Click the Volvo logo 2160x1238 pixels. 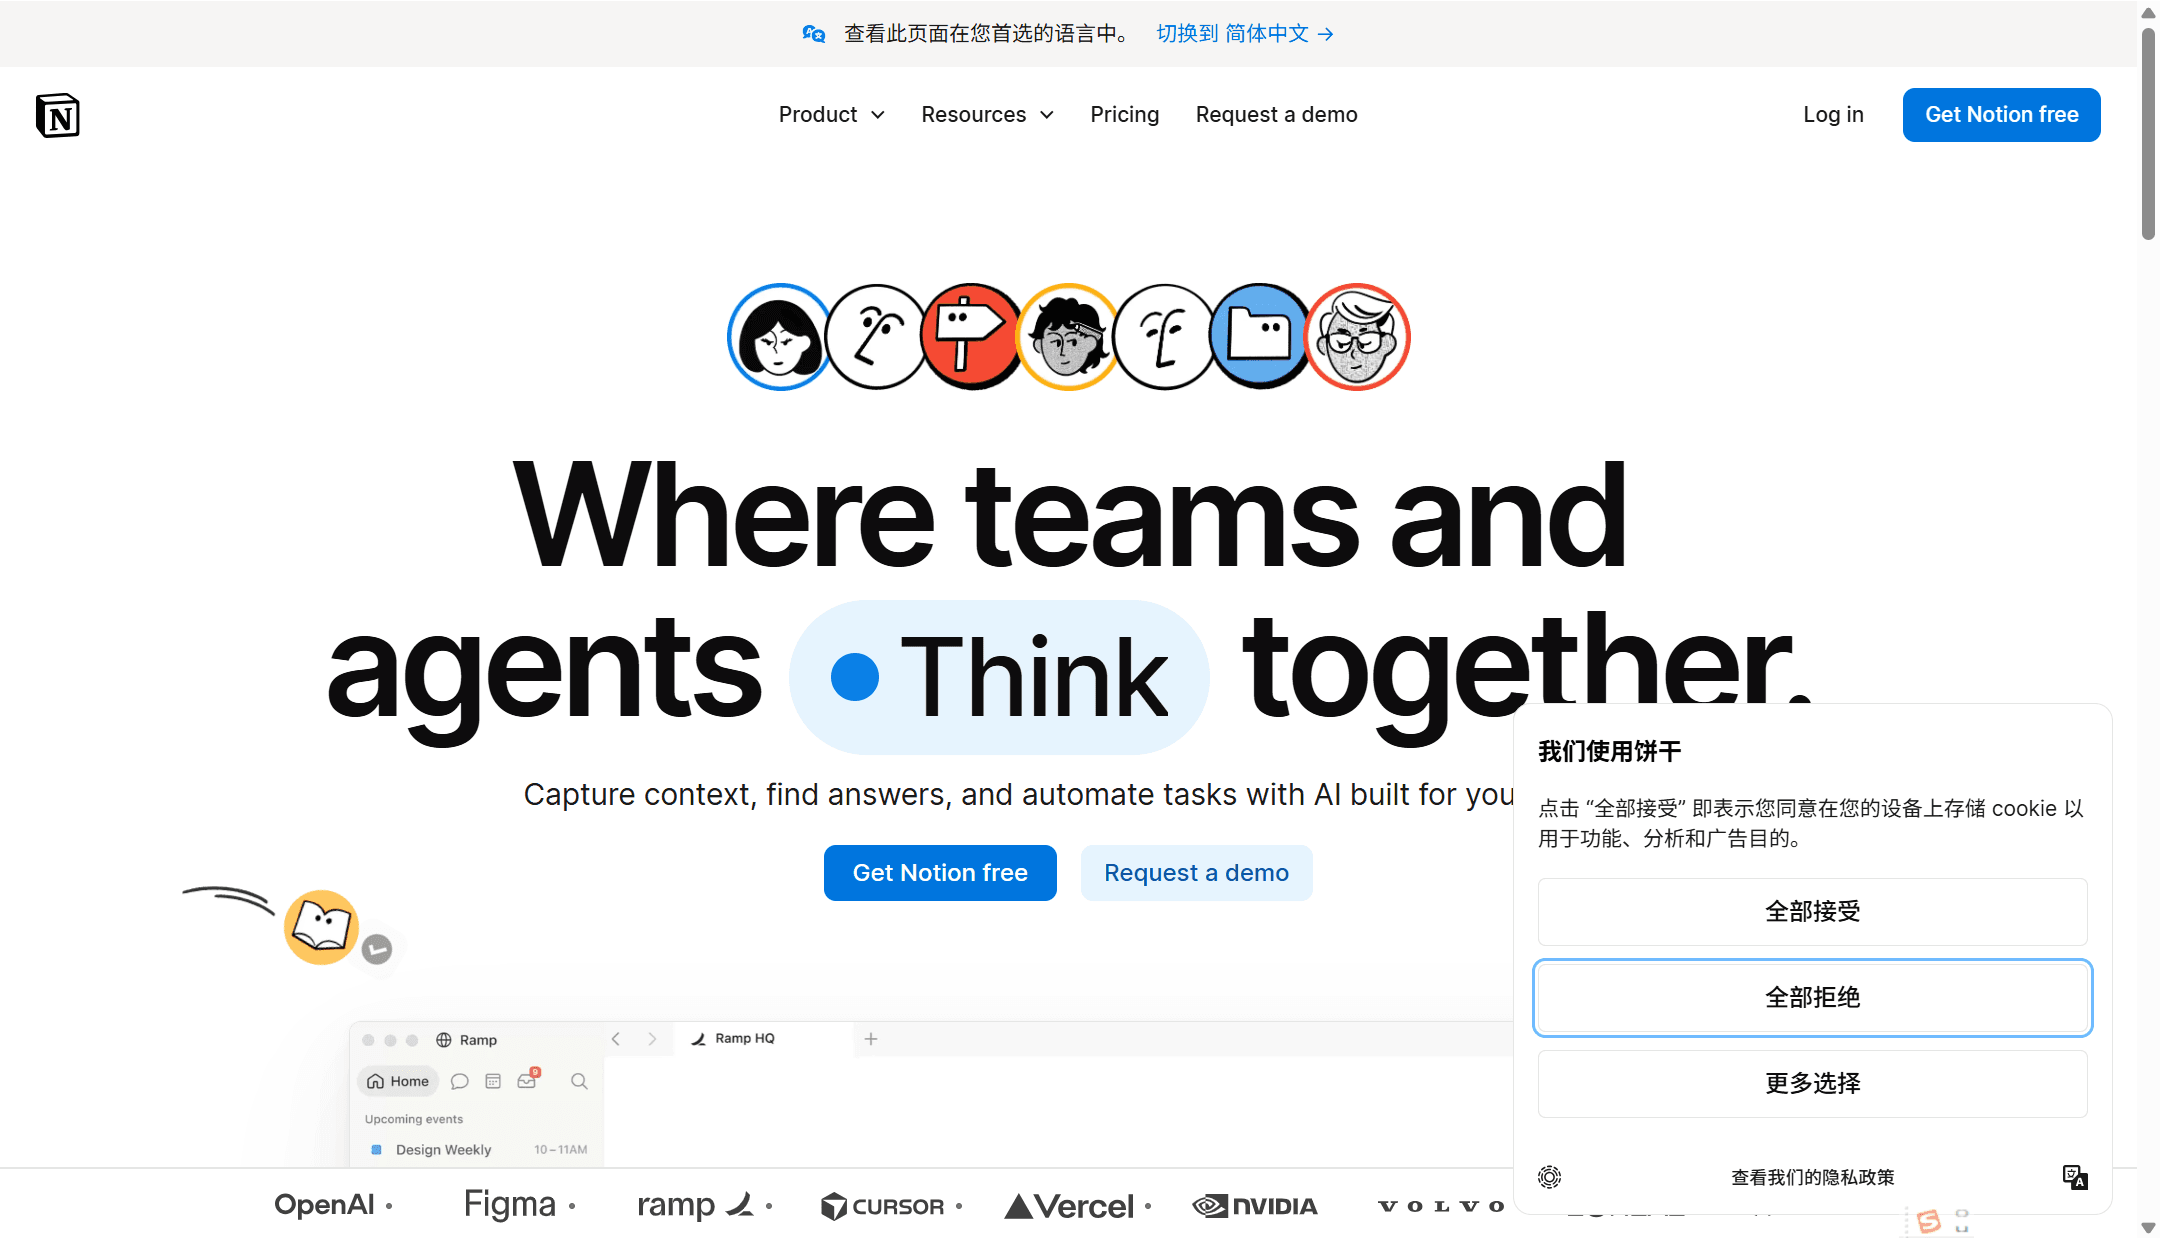coord(1441,1206)
